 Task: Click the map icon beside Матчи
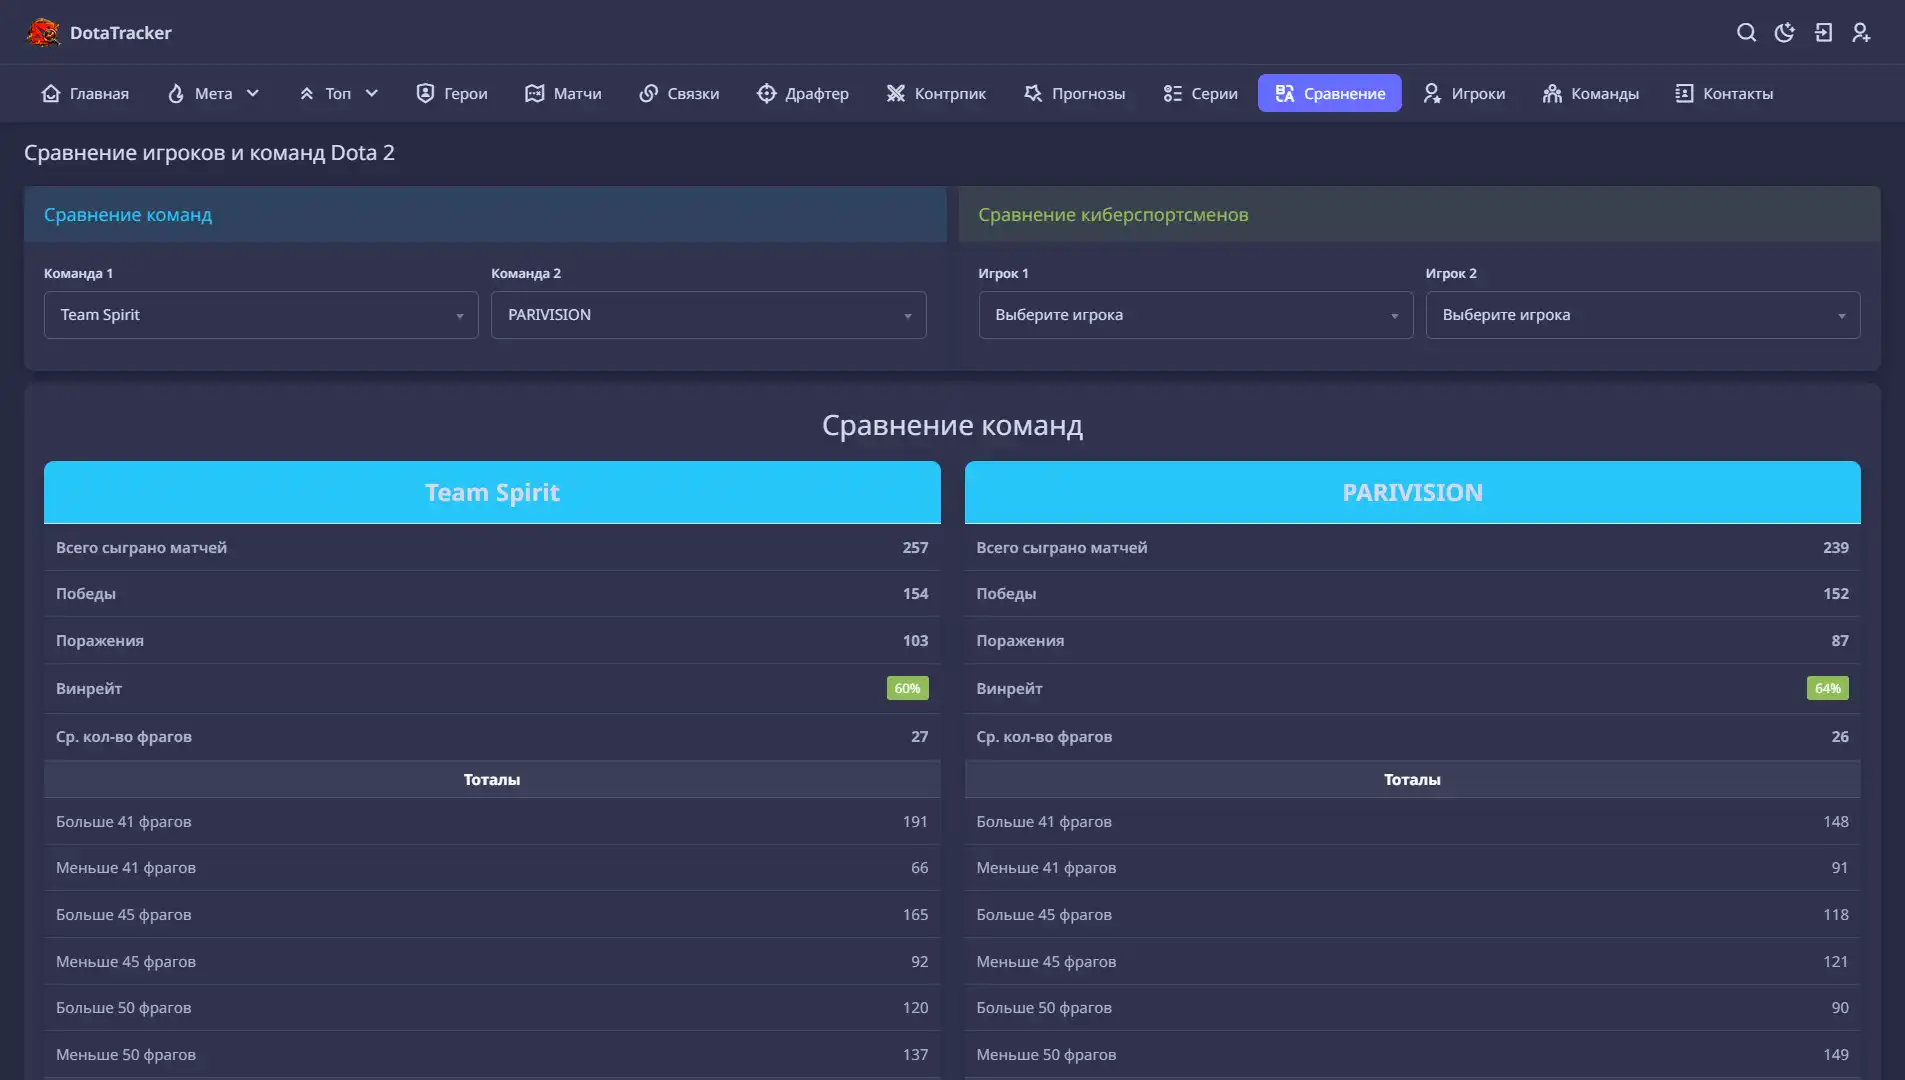535,93
